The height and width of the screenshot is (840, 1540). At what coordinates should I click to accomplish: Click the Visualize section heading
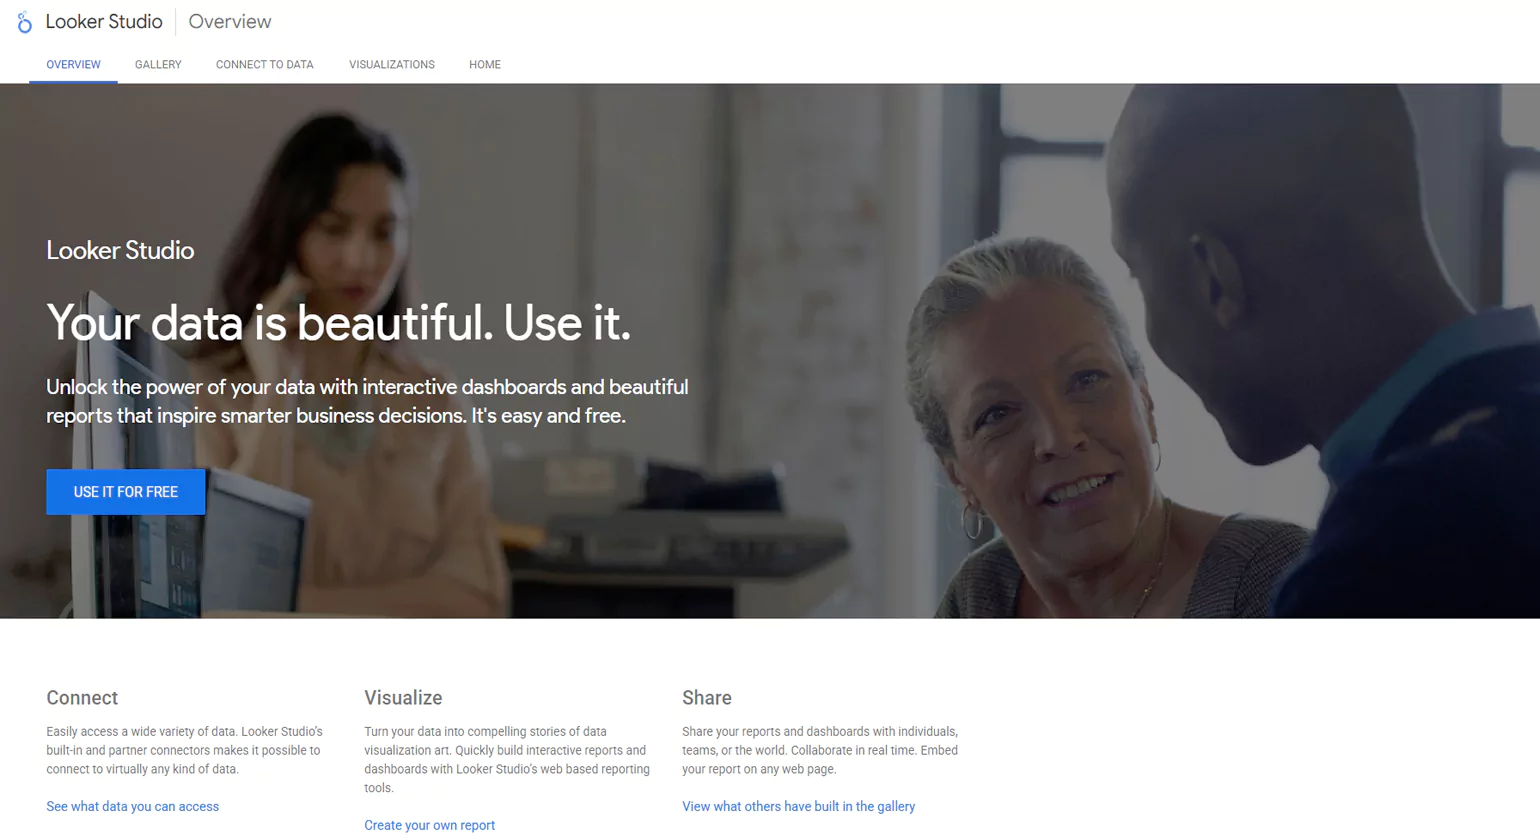[x=403, y=698]
